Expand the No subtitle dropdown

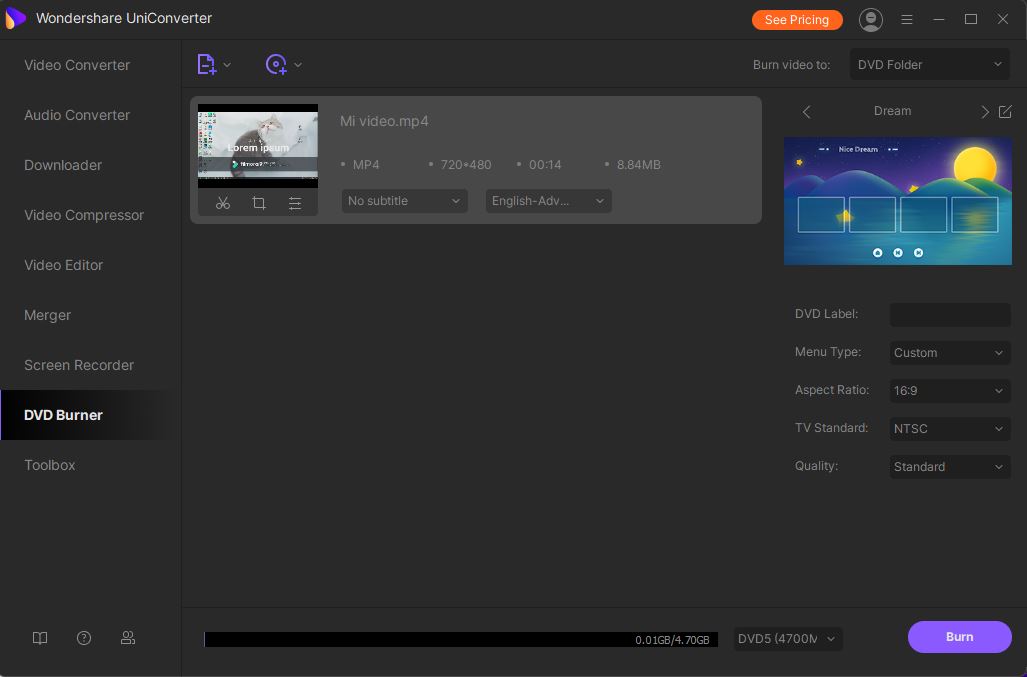pyautogui.click(x=404, y=201)
